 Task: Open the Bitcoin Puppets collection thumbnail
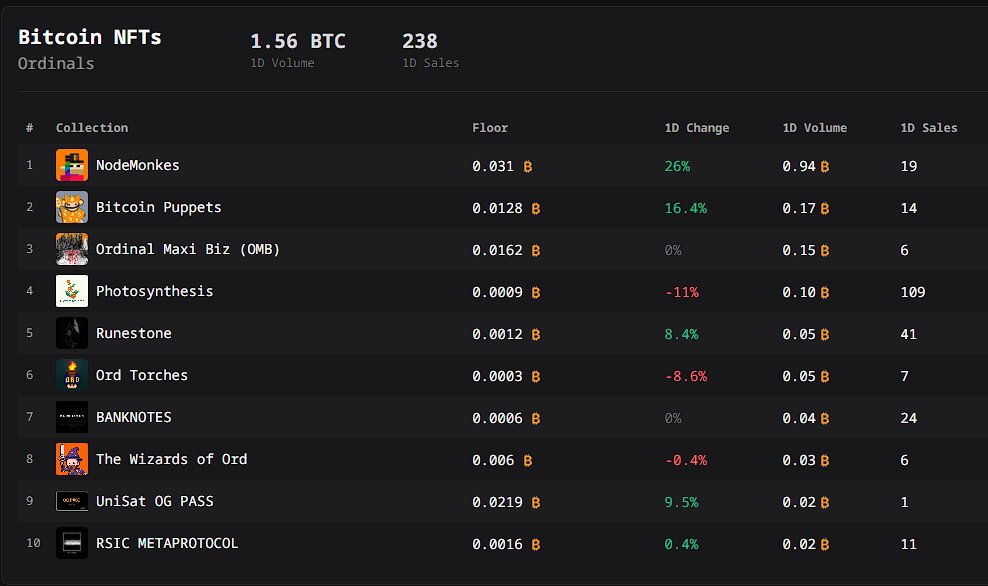tap(72, 207)
